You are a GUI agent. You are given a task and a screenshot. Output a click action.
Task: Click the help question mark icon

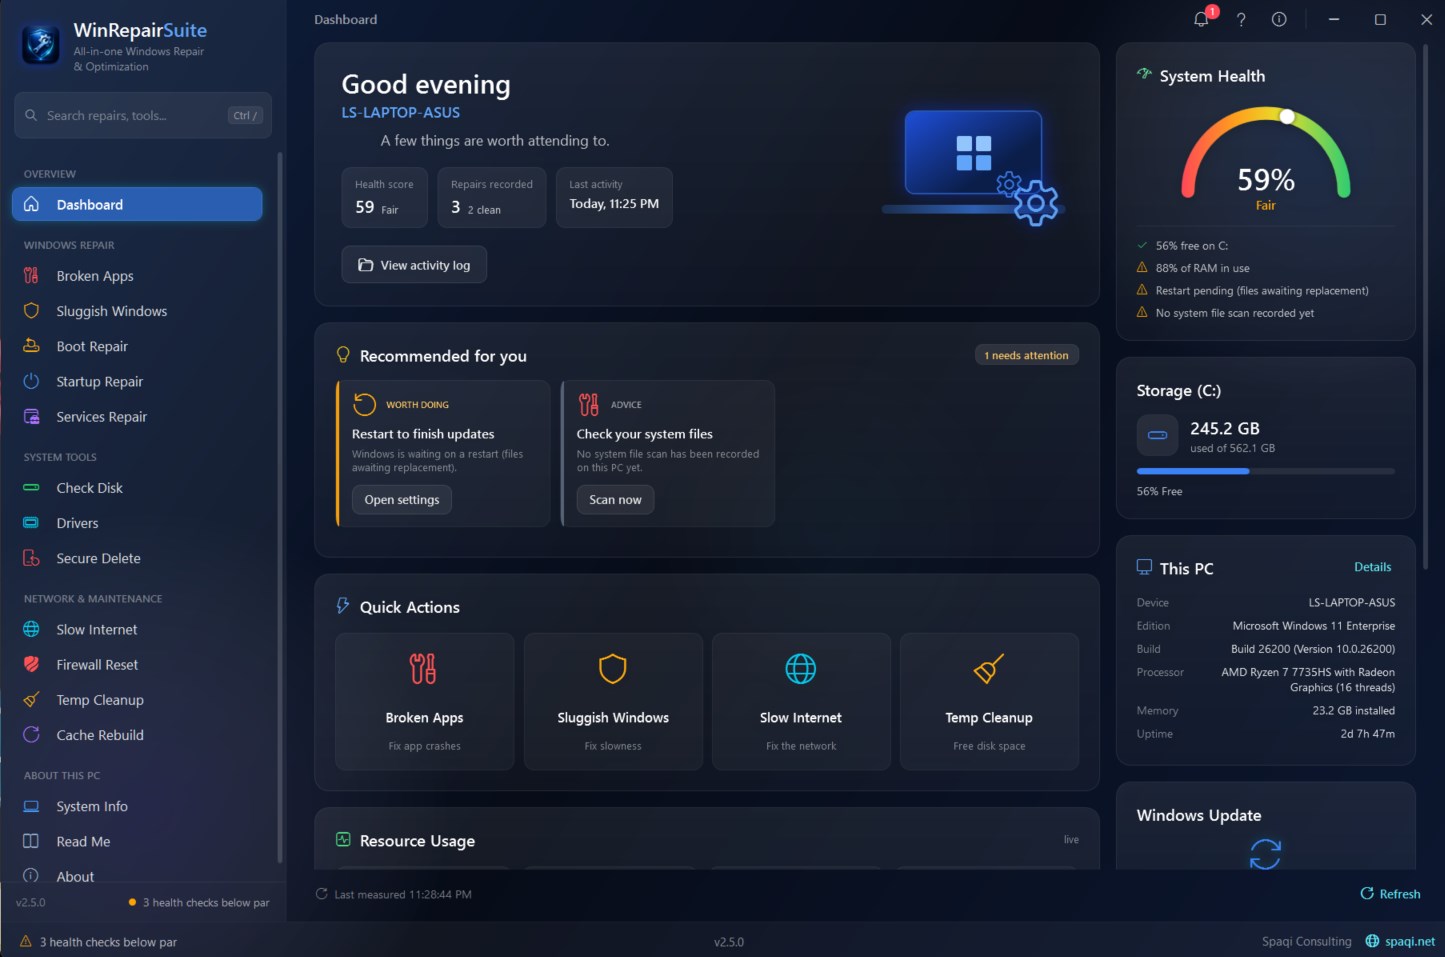1241,19
